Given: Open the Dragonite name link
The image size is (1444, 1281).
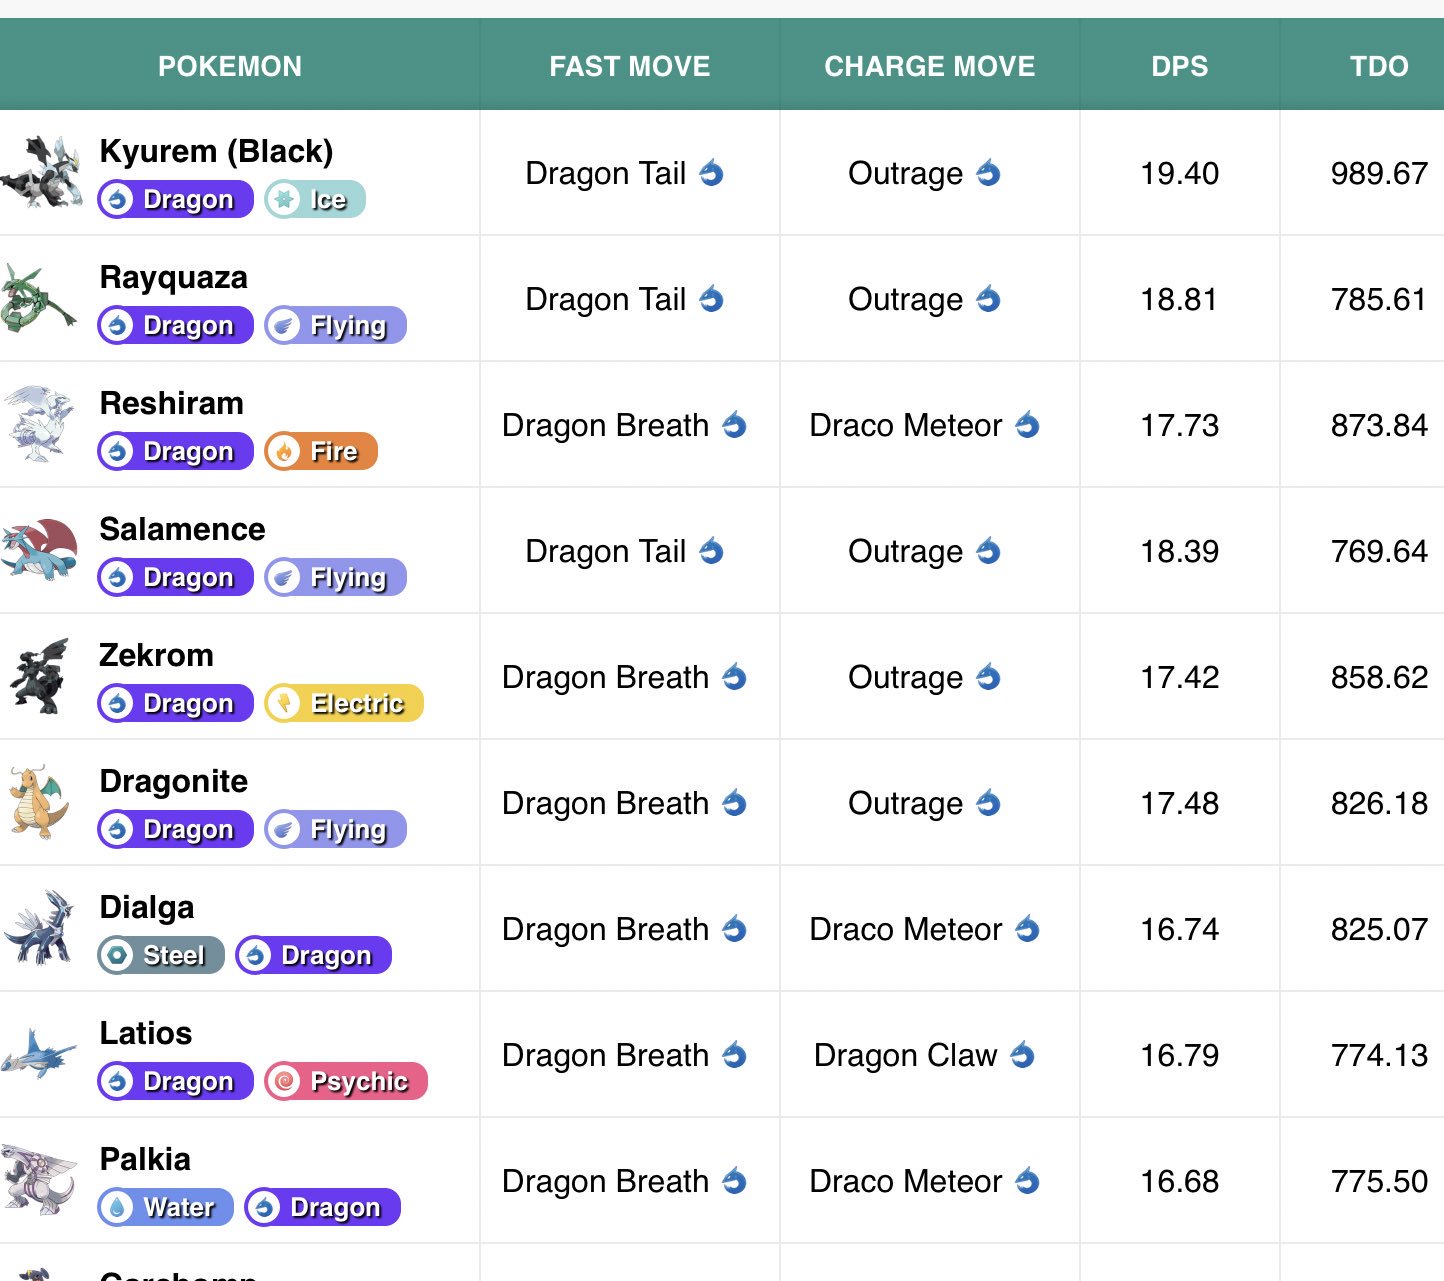Looking at the screenshot, I should pyautogui.click(x=173, y=781).
